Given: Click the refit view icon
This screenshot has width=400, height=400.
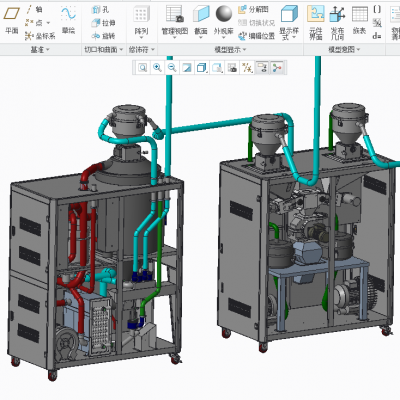Looking at the screenshot, I should click(143, 68).
